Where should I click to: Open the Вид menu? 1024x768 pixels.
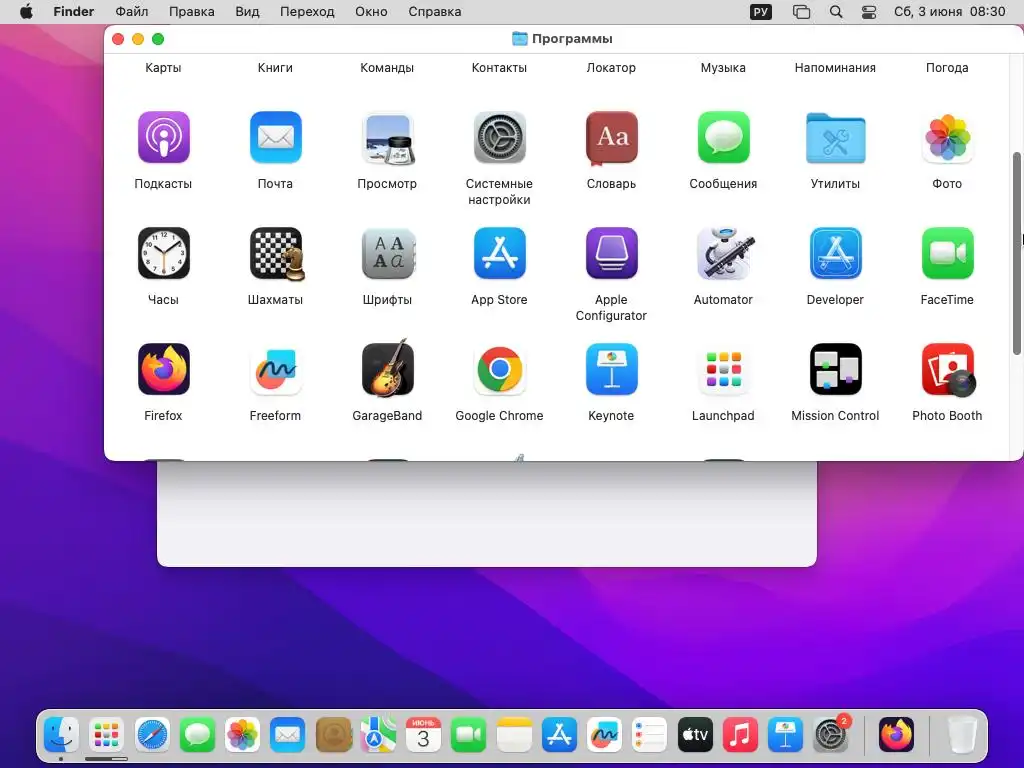247,12
